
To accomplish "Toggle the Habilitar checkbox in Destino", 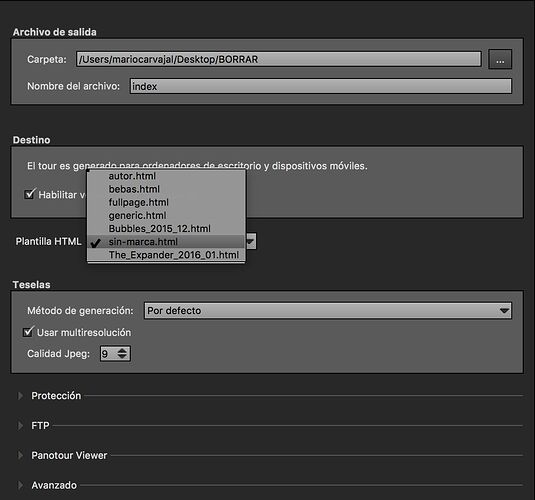I will [30, 194].
